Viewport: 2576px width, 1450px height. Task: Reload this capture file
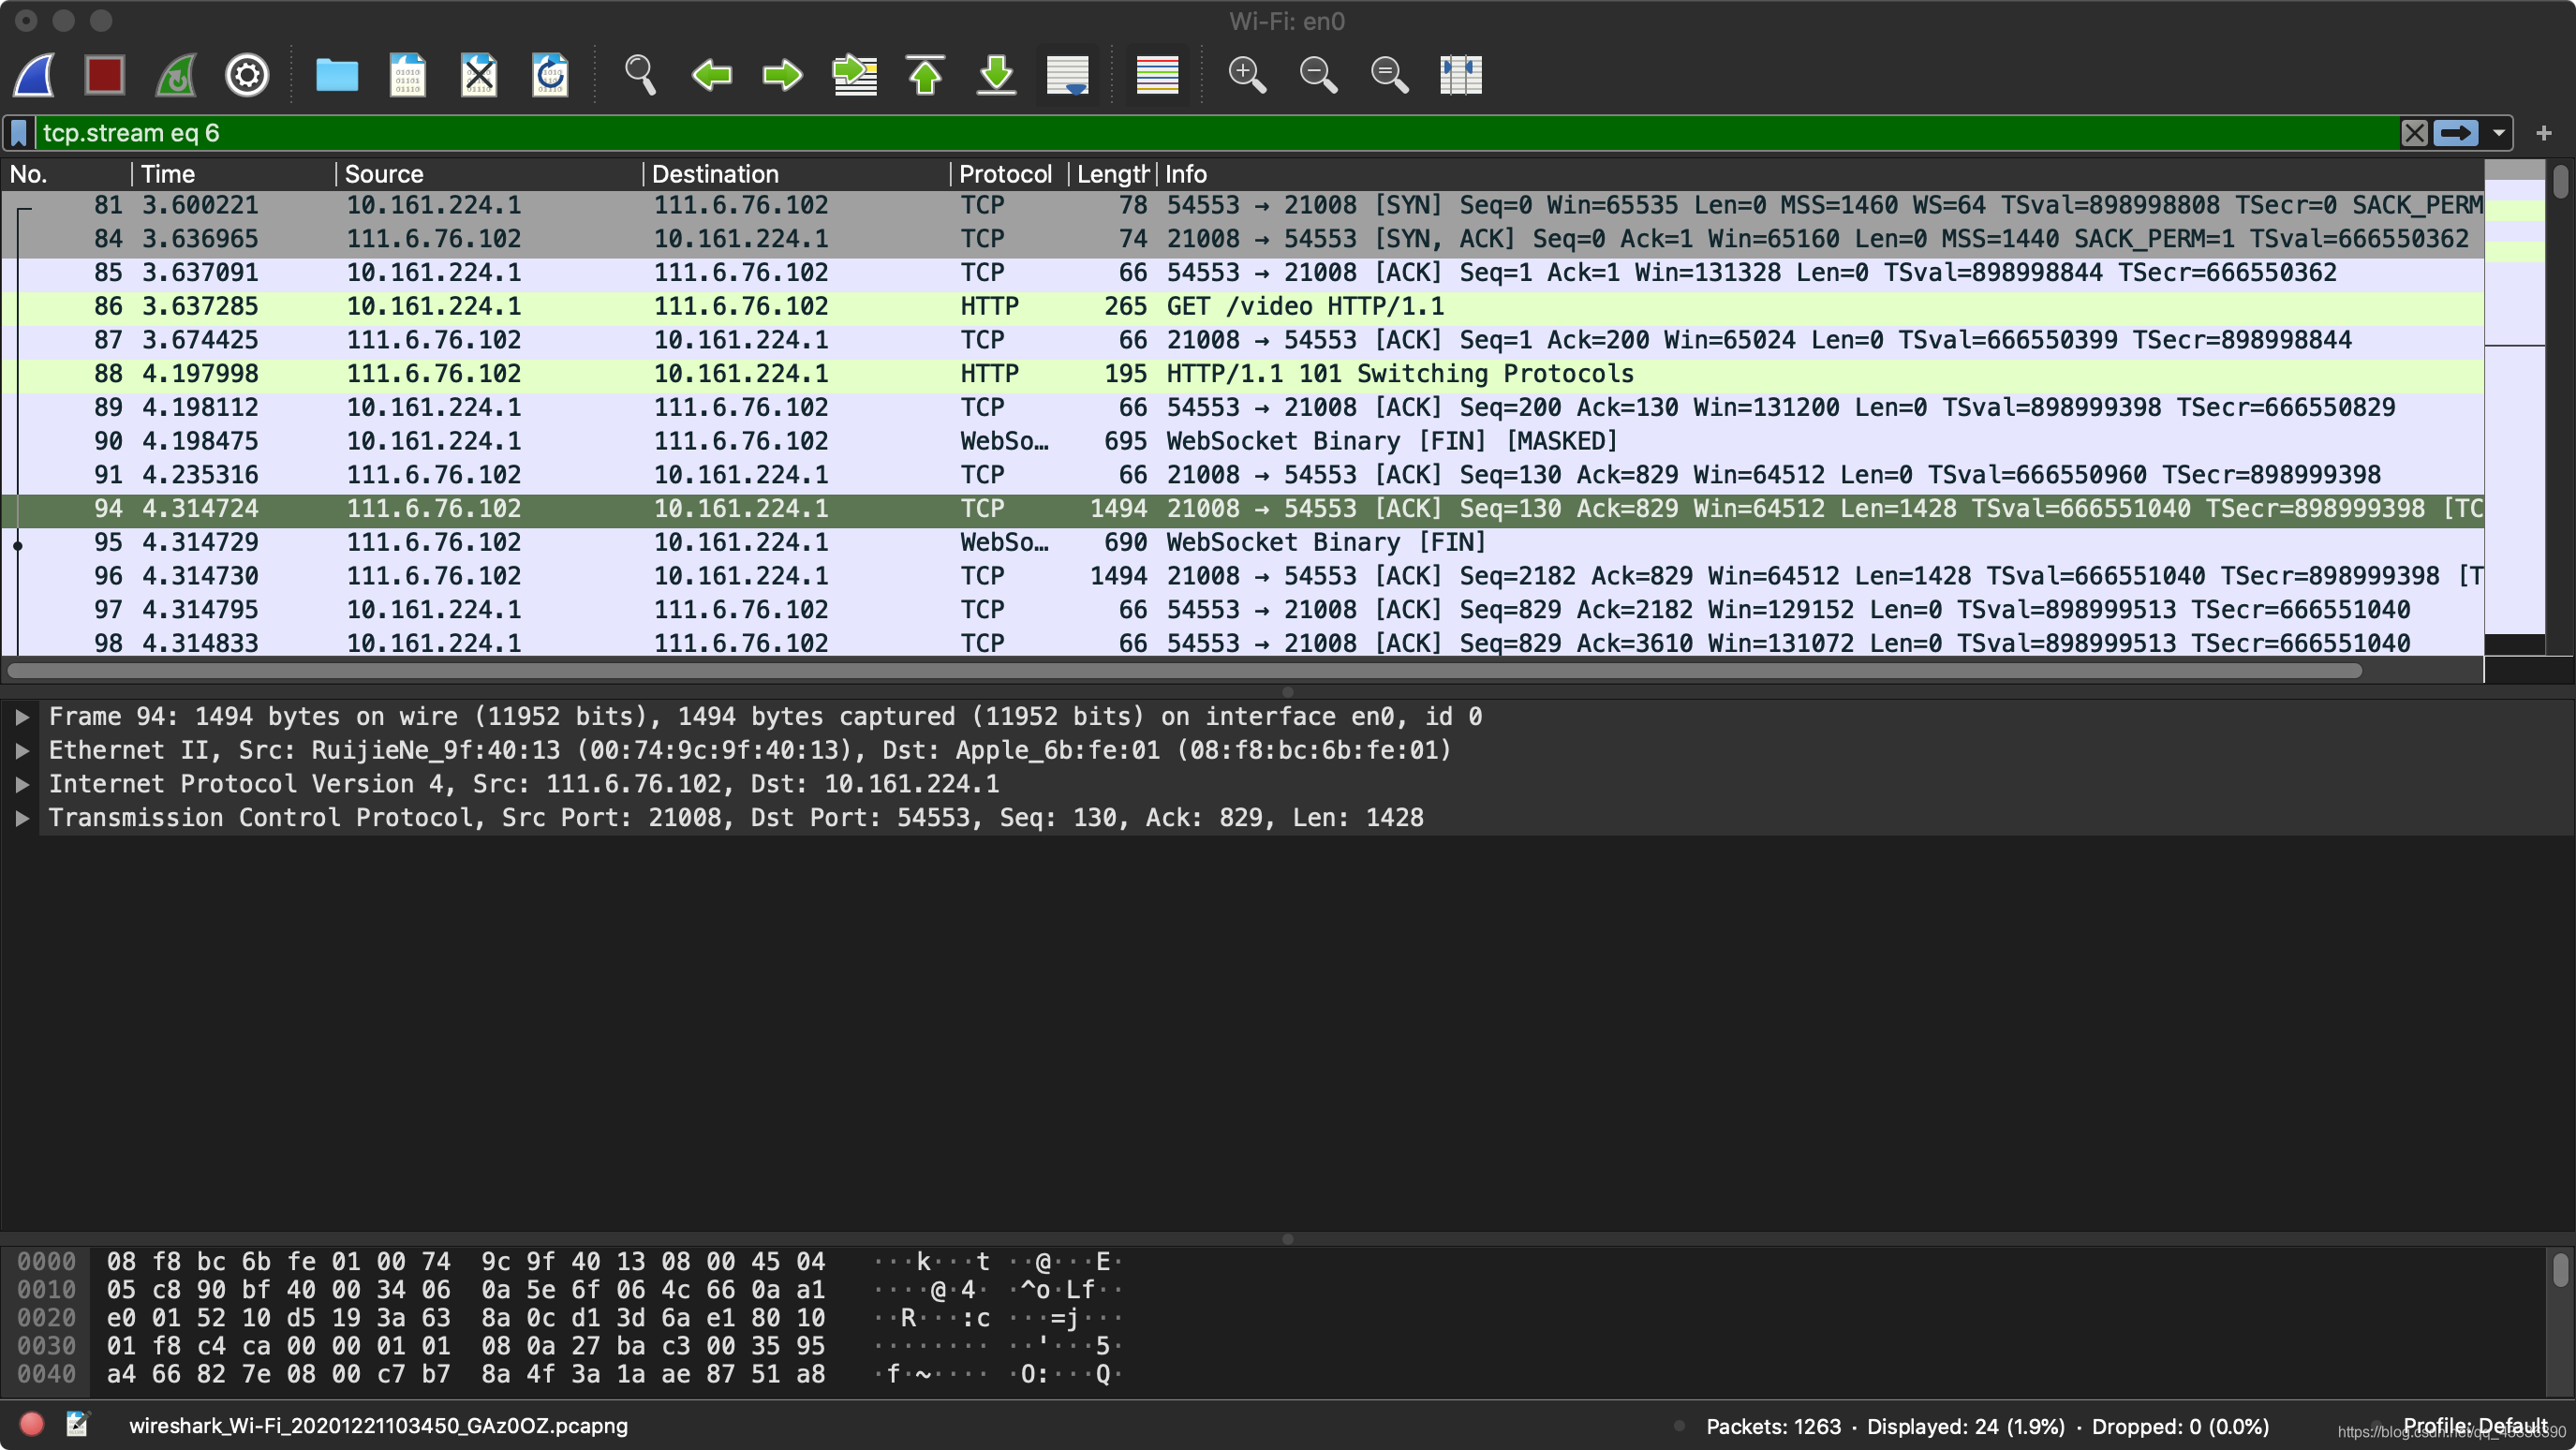click(550, 75)
